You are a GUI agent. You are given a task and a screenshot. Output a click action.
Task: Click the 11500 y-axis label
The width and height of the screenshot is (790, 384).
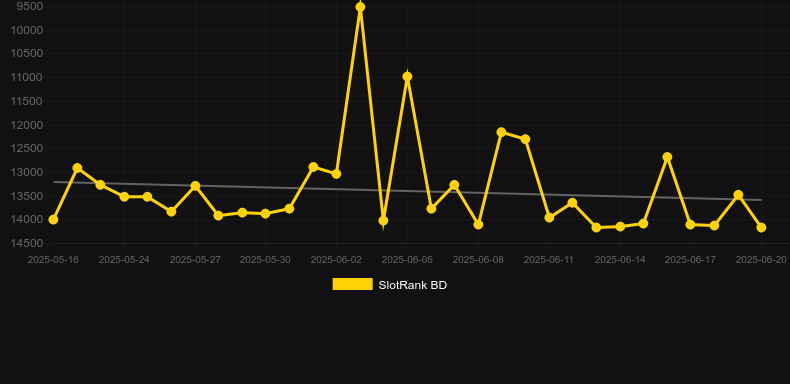coord(27,101)
